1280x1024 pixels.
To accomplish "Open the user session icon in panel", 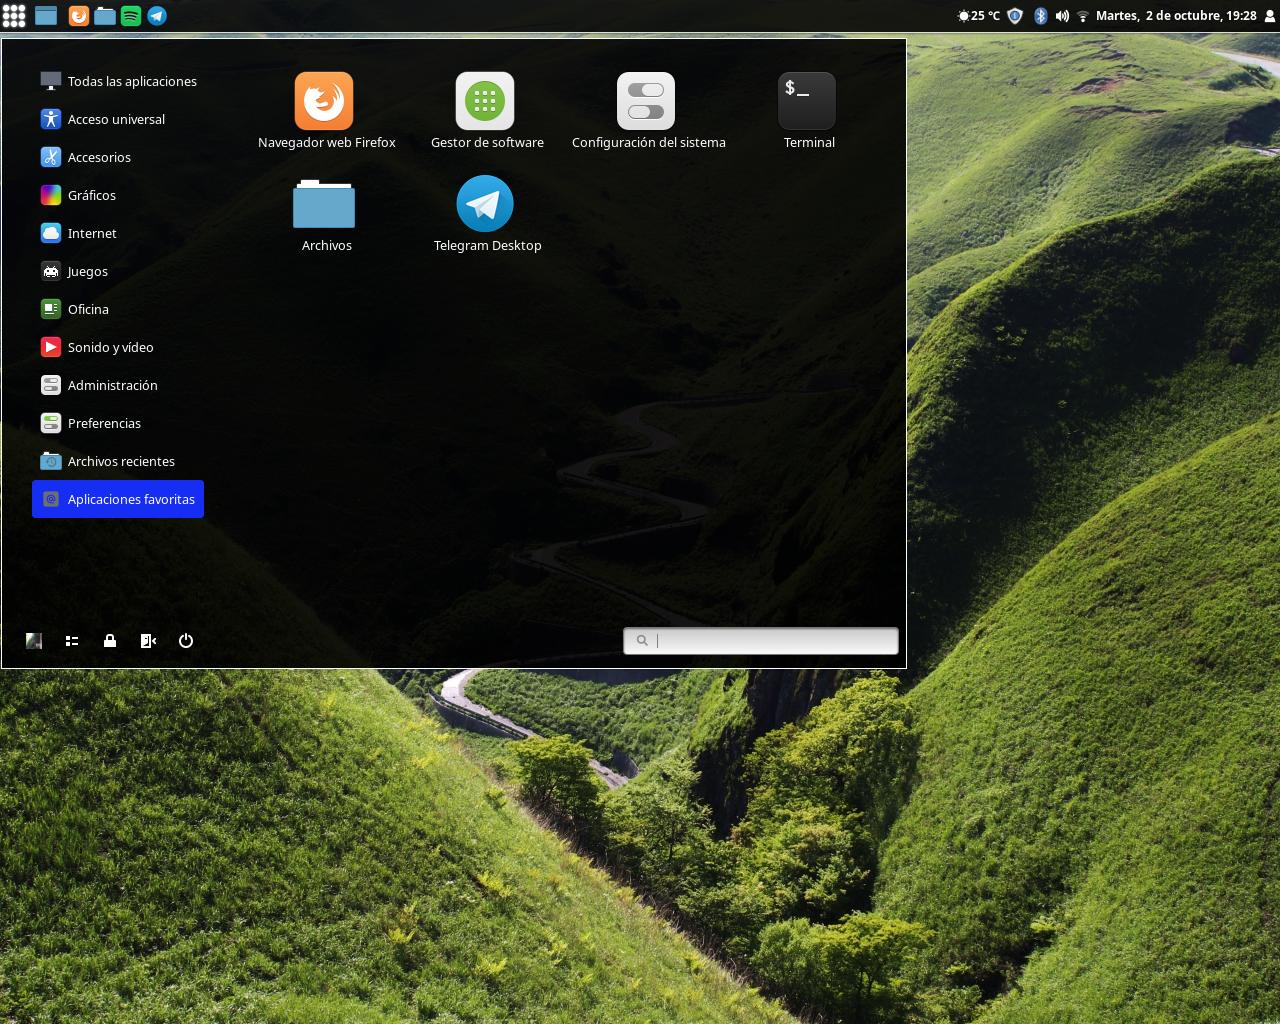I will point(1270,15).
